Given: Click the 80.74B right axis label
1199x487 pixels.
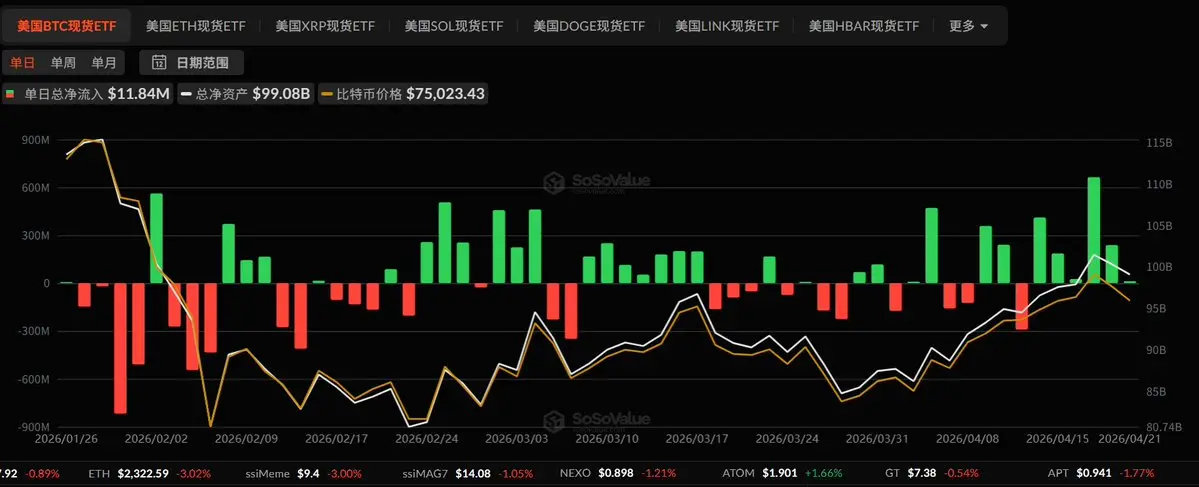Looking at the screenshot, I should 1165,427.
